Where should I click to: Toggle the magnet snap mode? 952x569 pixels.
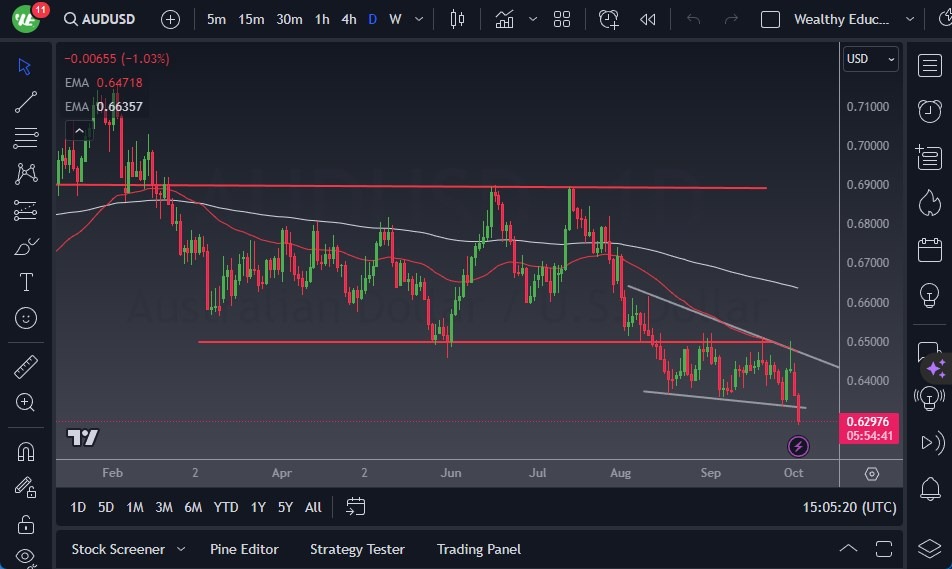(26, 451)
